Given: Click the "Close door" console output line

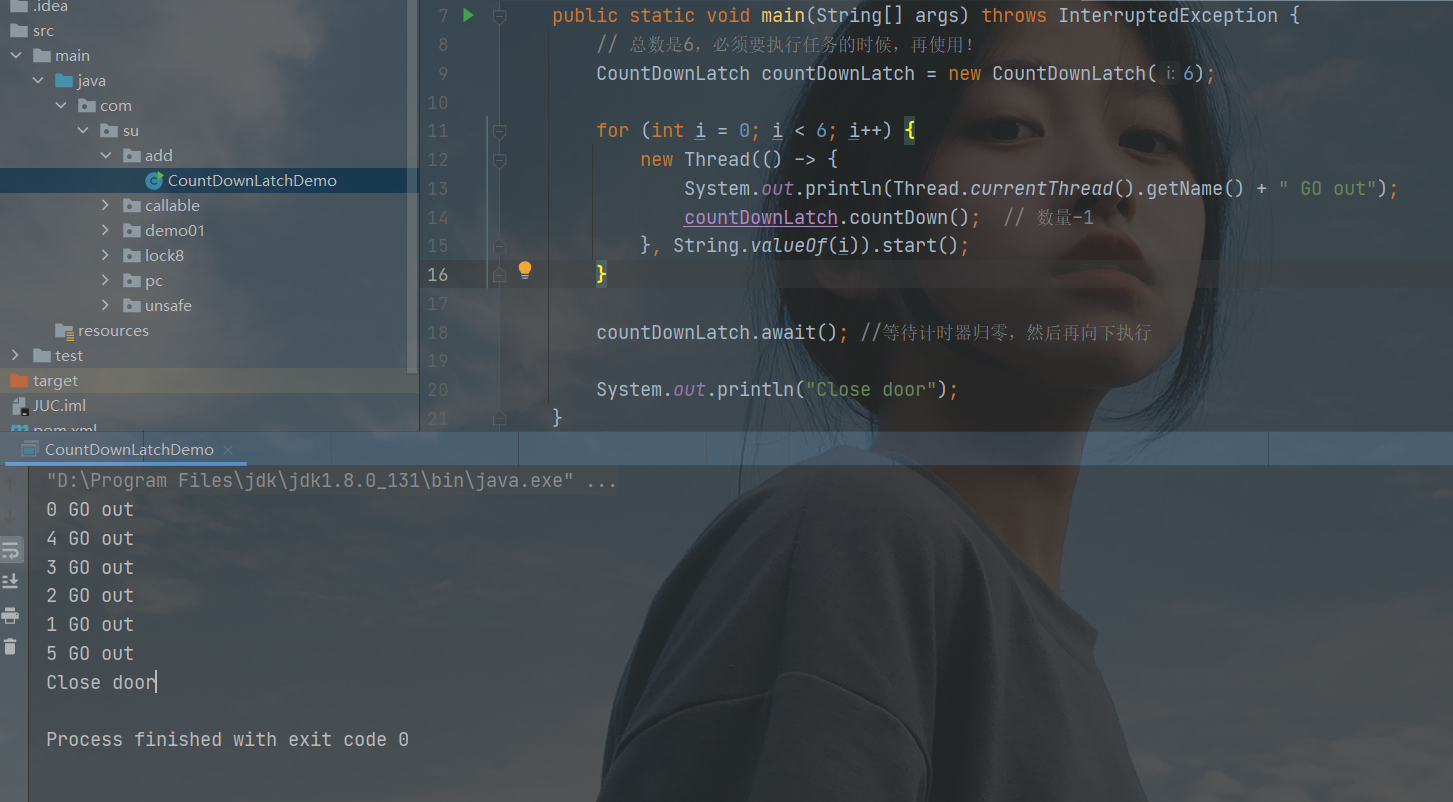Looking at the screenshot, I should (101, 683).
